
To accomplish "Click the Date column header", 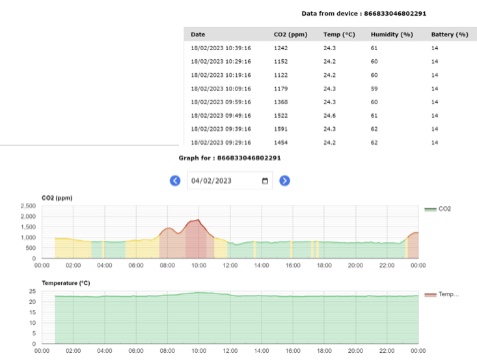I will pos(198,34).
